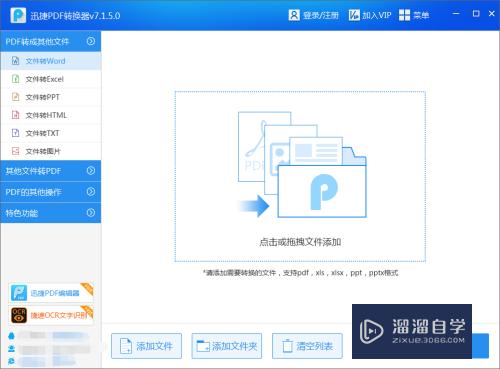Click the document icon on 添加文件

(126, 346)
